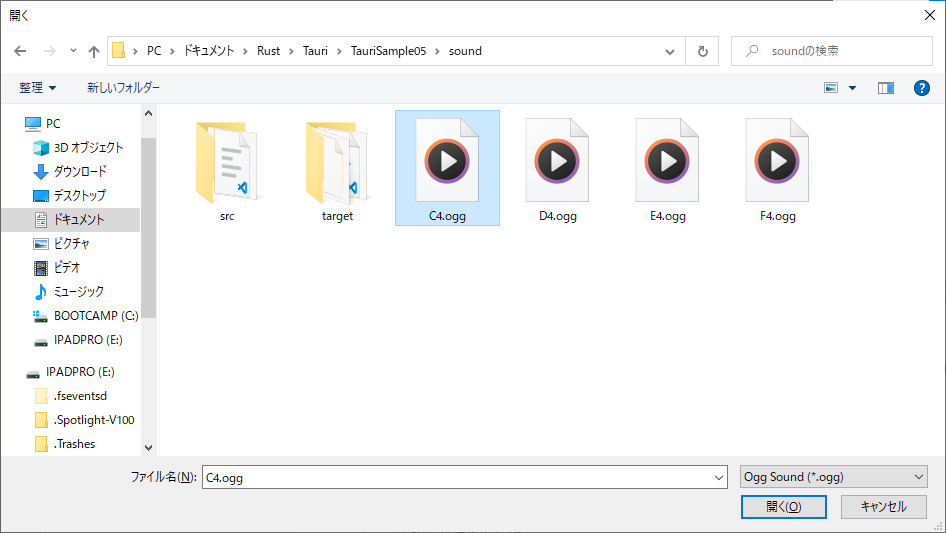
Task: Create a folder with 新しいフォルダー
Action: (x=123, y=88)
